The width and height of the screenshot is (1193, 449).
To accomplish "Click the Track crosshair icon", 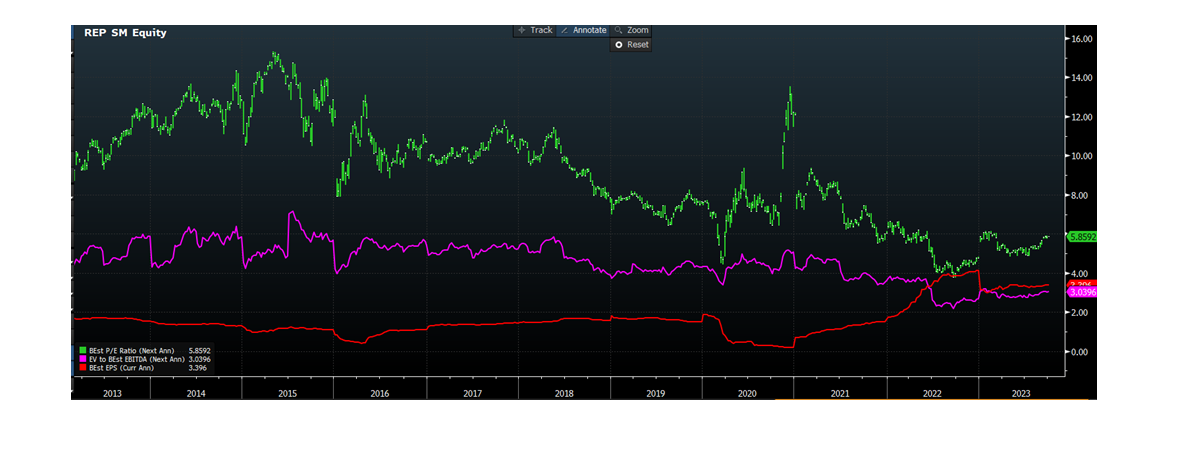I will click(521, 30).
